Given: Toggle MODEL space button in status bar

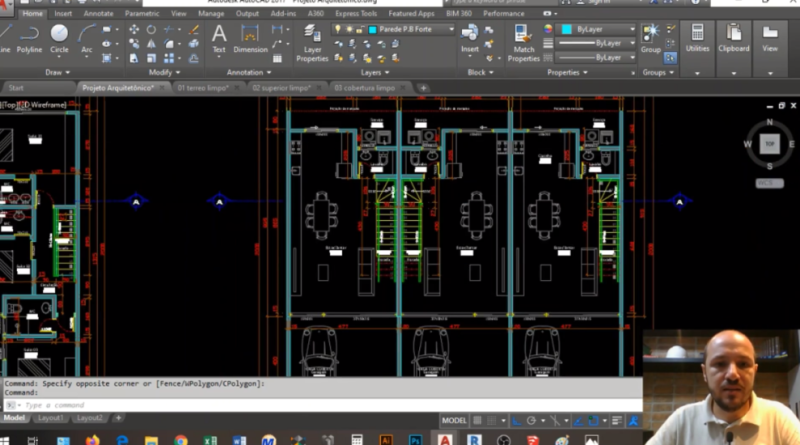Looking at the screenshot, I should click(454, 420).
